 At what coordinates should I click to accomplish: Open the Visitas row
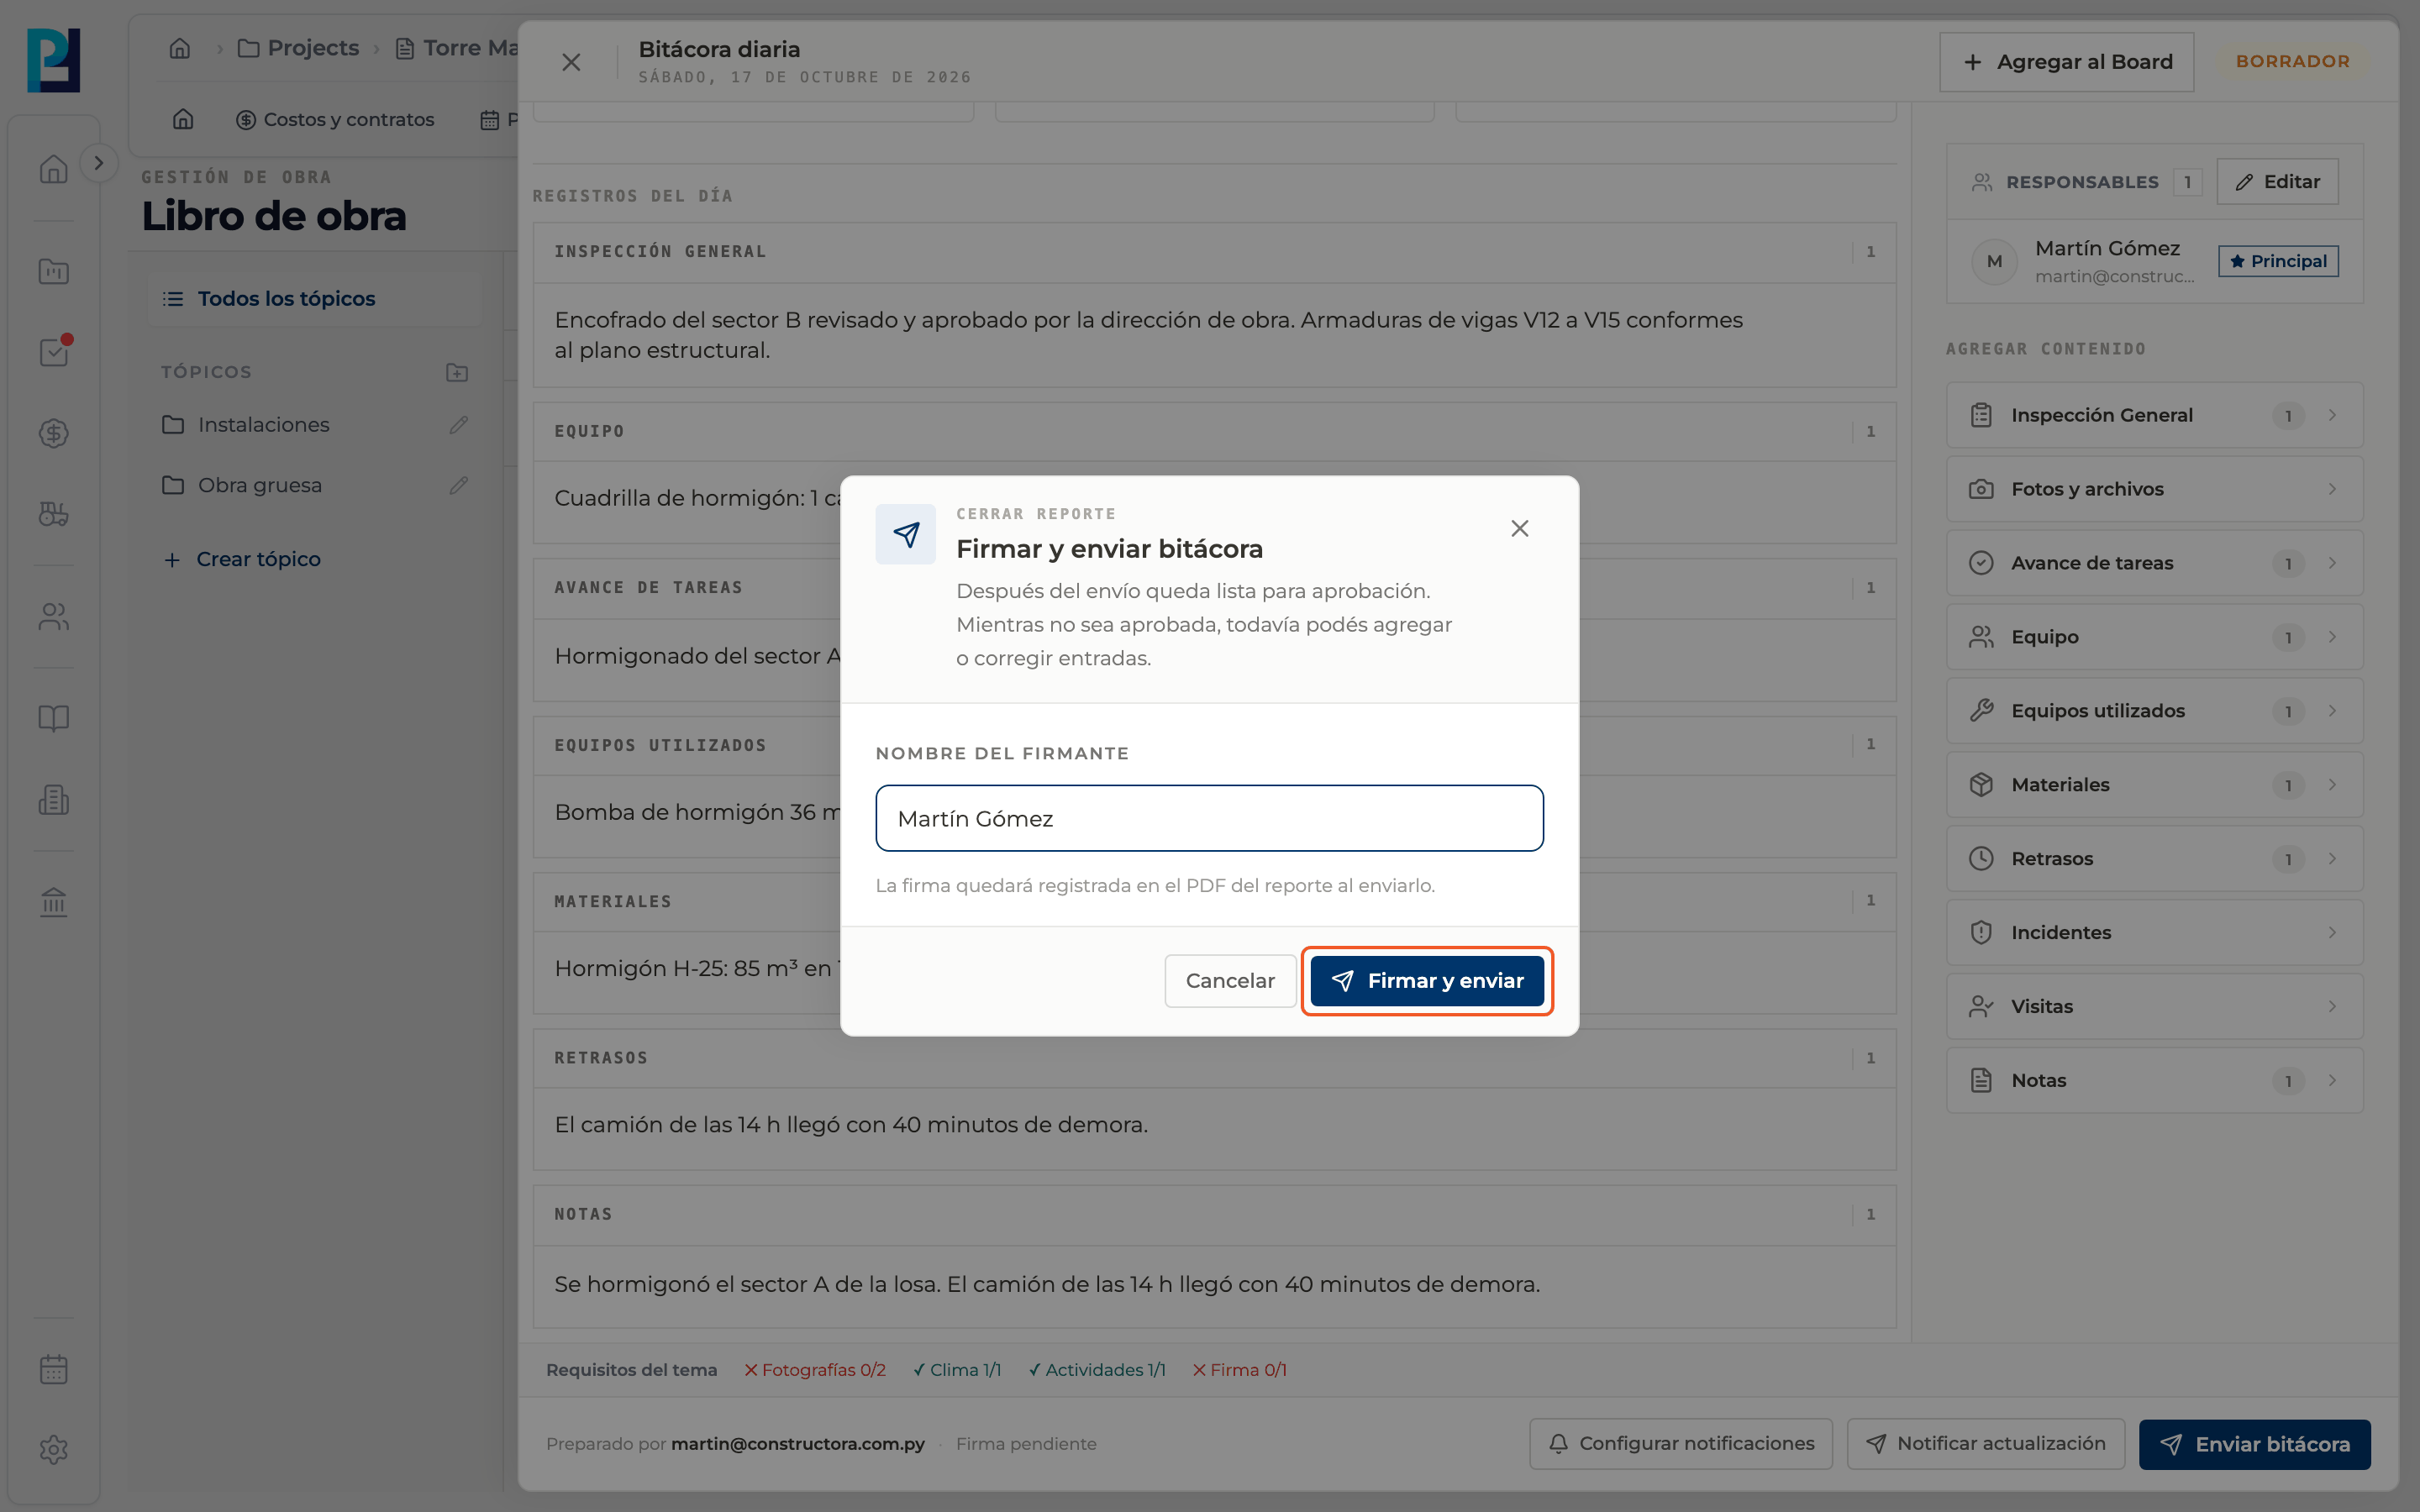[x=2154, y=1007]
